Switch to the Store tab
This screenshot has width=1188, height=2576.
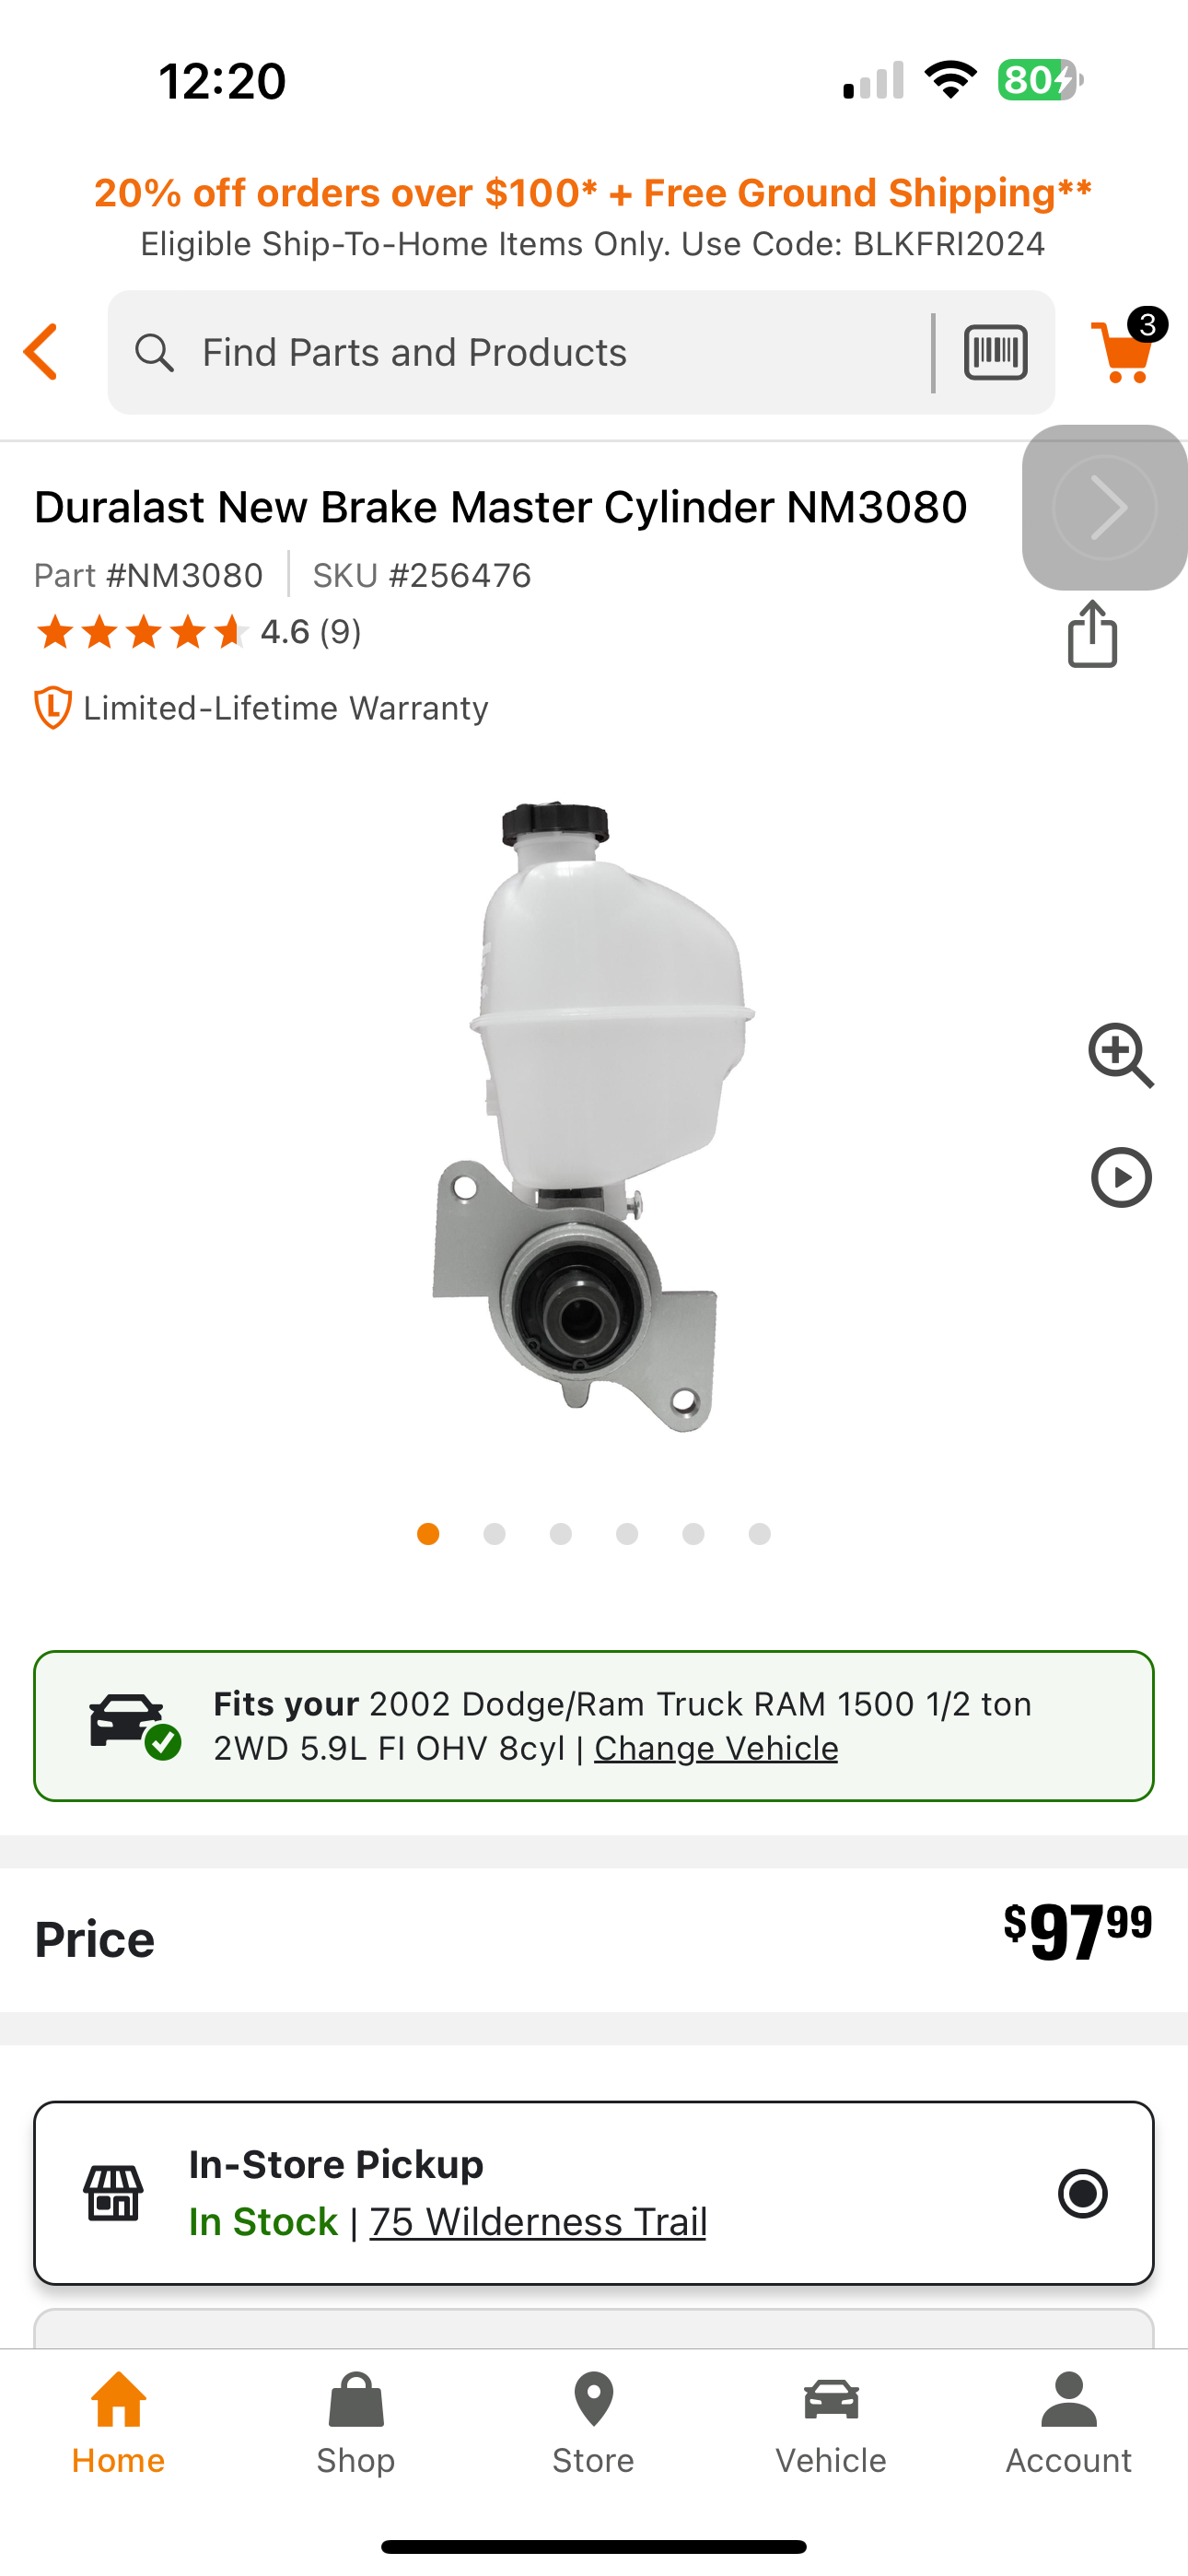coord(593,2424)
